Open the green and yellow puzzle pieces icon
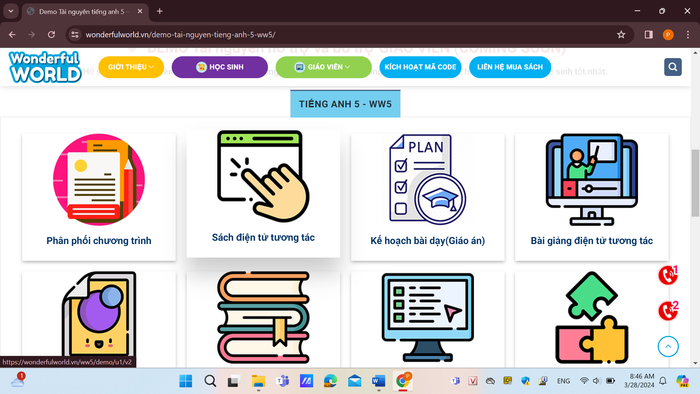700x394 pixels. pos(592,317)
